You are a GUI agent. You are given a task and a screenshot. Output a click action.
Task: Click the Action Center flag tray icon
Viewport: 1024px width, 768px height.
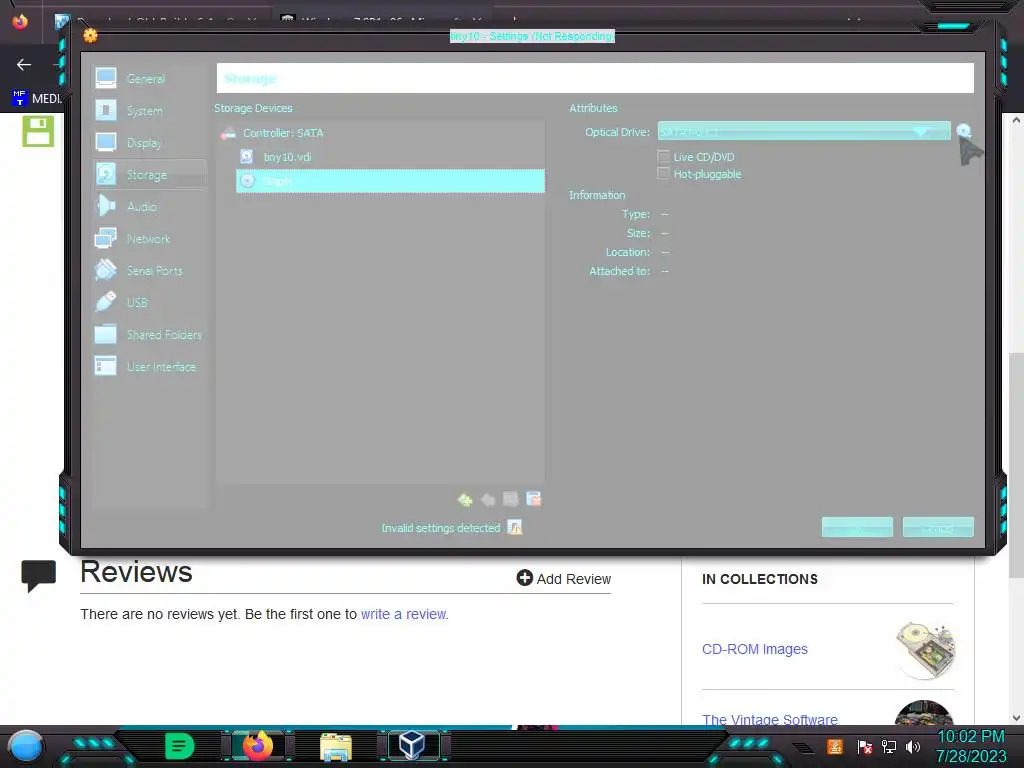(x=865, y=746)
